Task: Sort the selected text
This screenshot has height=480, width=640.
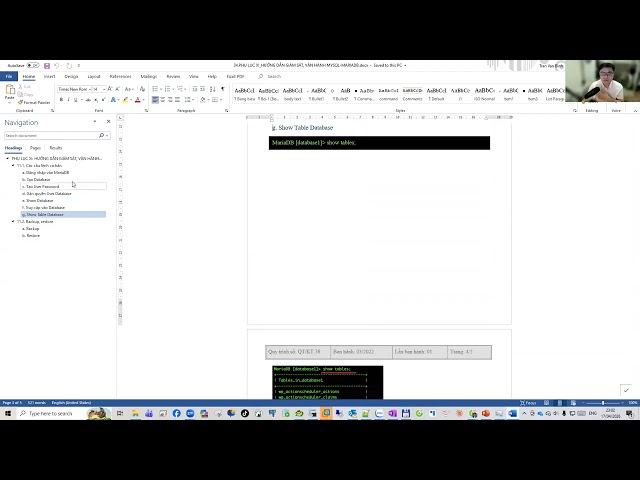Action: click(213, 89)
